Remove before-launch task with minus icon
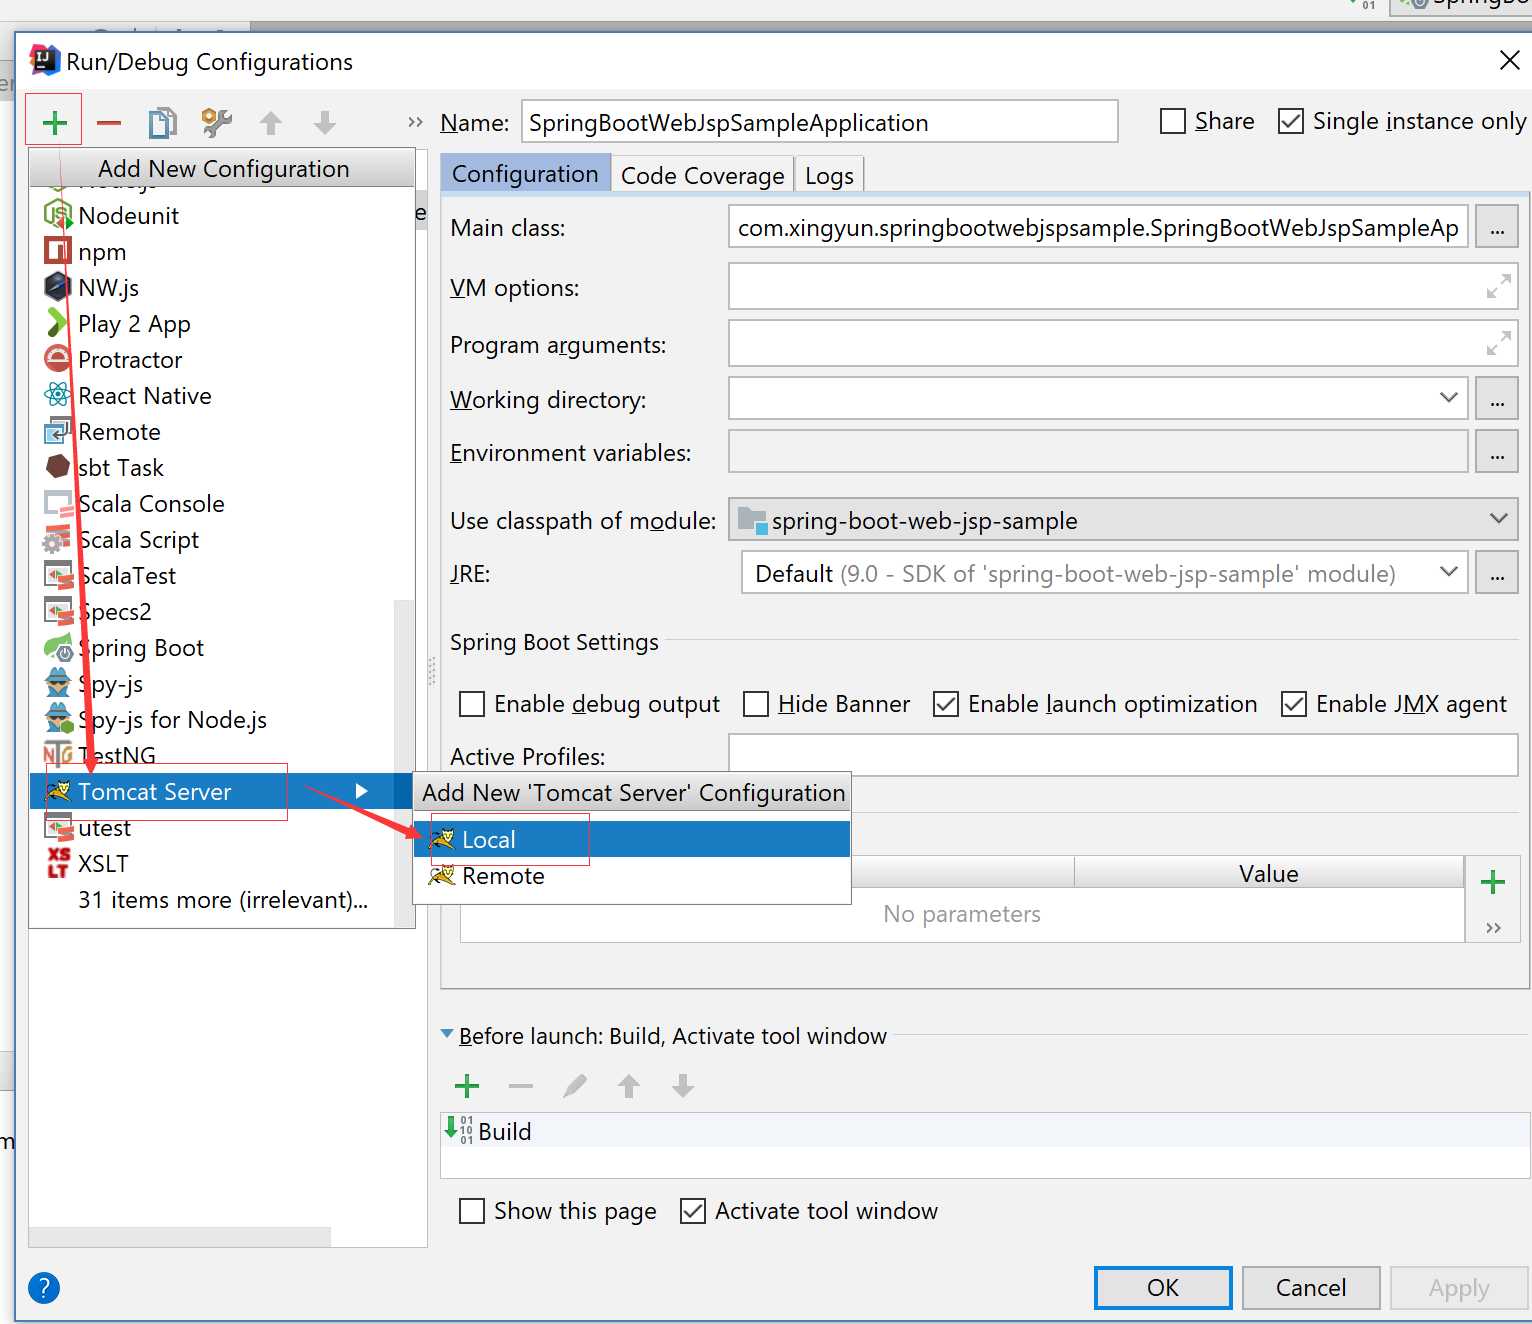Viewport: 1532px width, 1324px height. (521, 1086)
